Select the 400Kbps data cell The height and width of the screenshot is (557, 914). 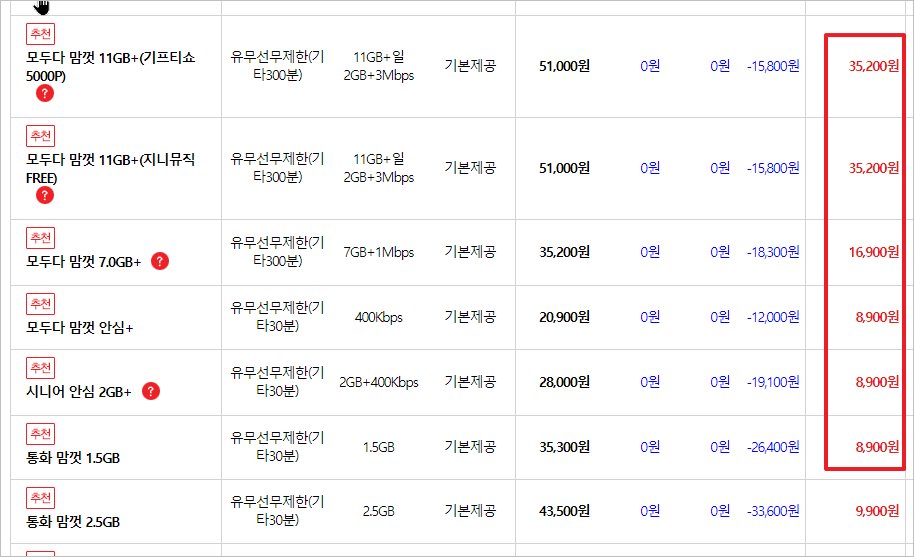[378, 318]
